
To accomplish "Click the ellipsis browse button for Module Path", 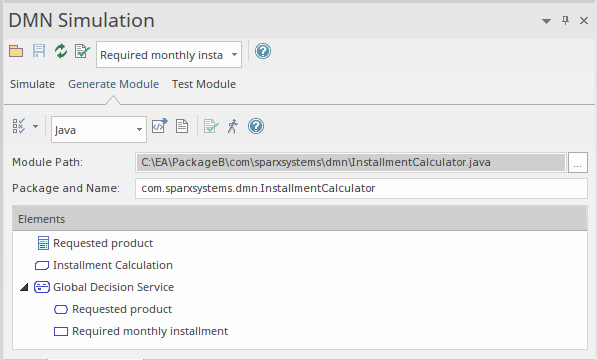I will tap(577, 162).
